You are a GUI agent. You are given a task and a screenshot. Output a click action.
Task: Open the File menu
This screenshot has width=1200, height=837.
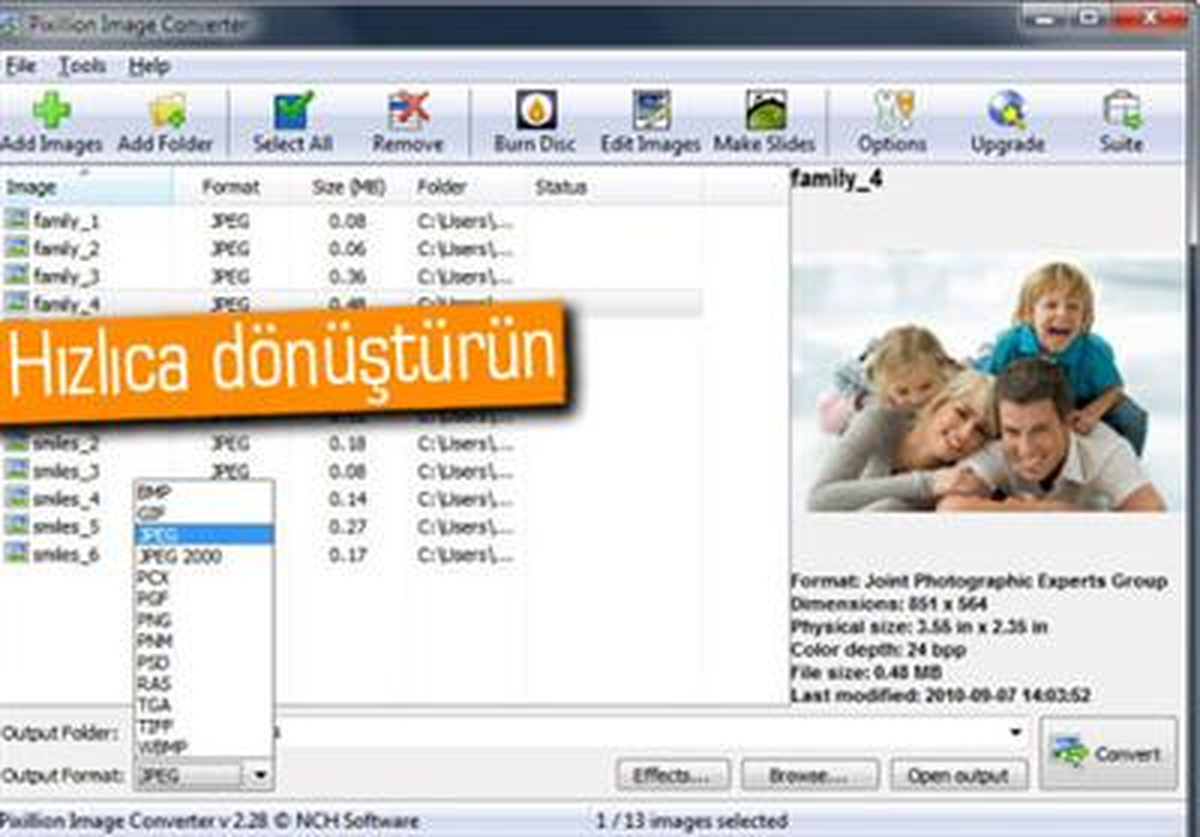20,66
